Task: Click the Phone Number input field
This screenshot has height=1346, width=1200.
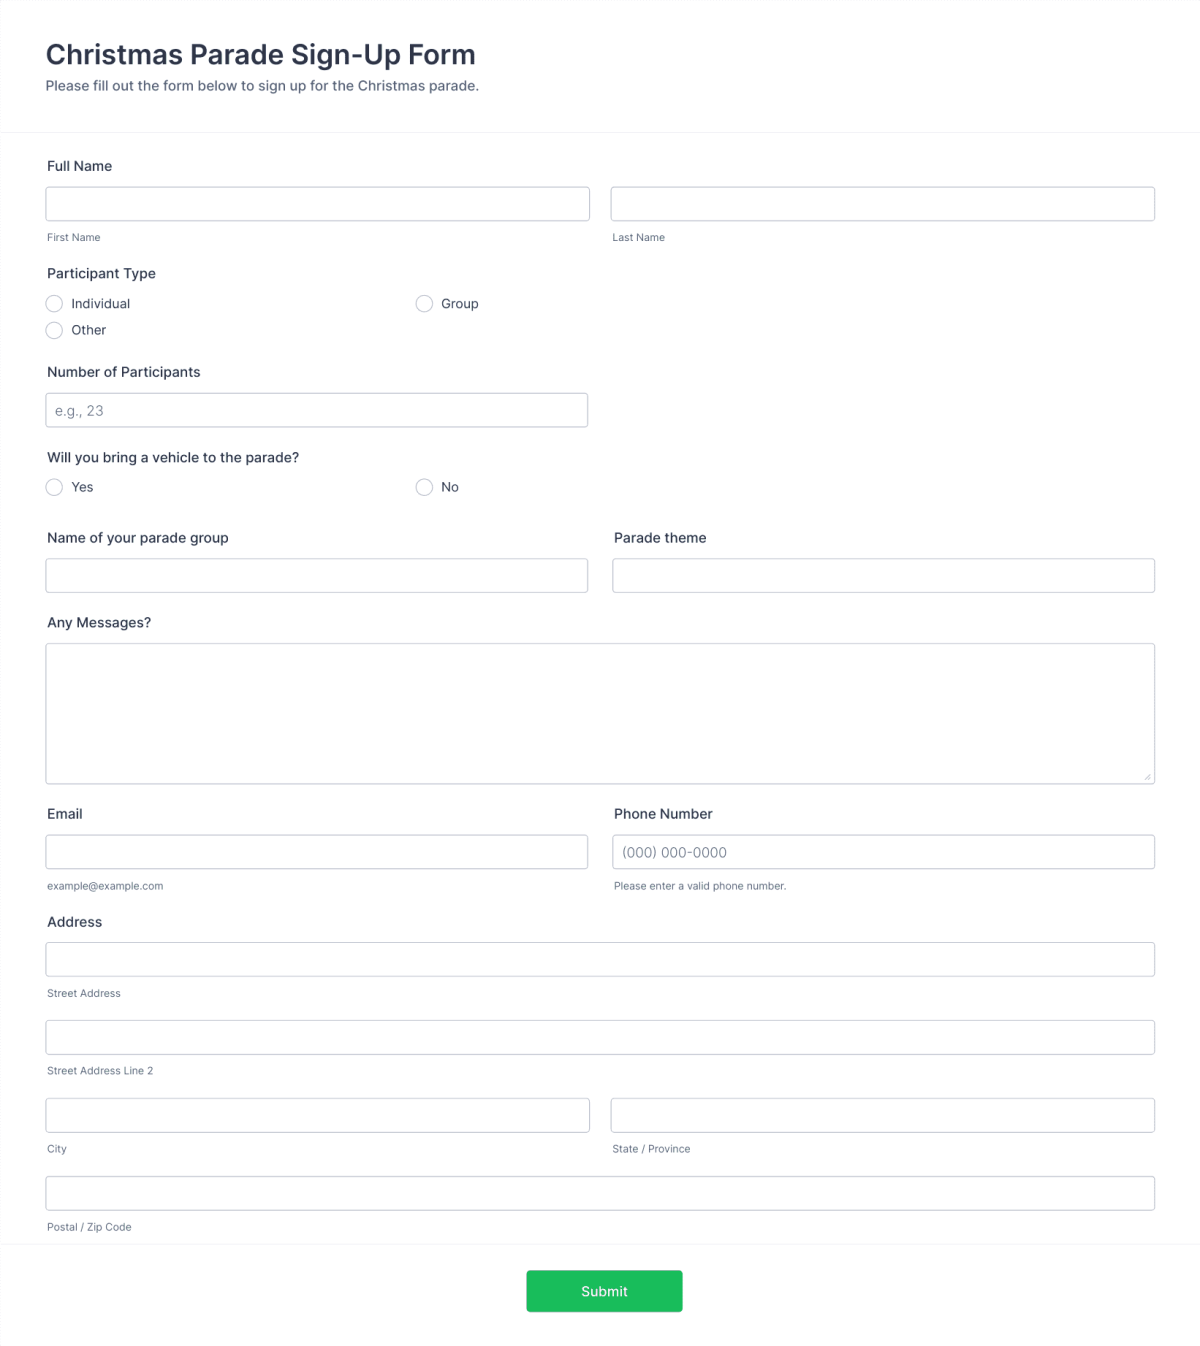Action: pos(882,851)
